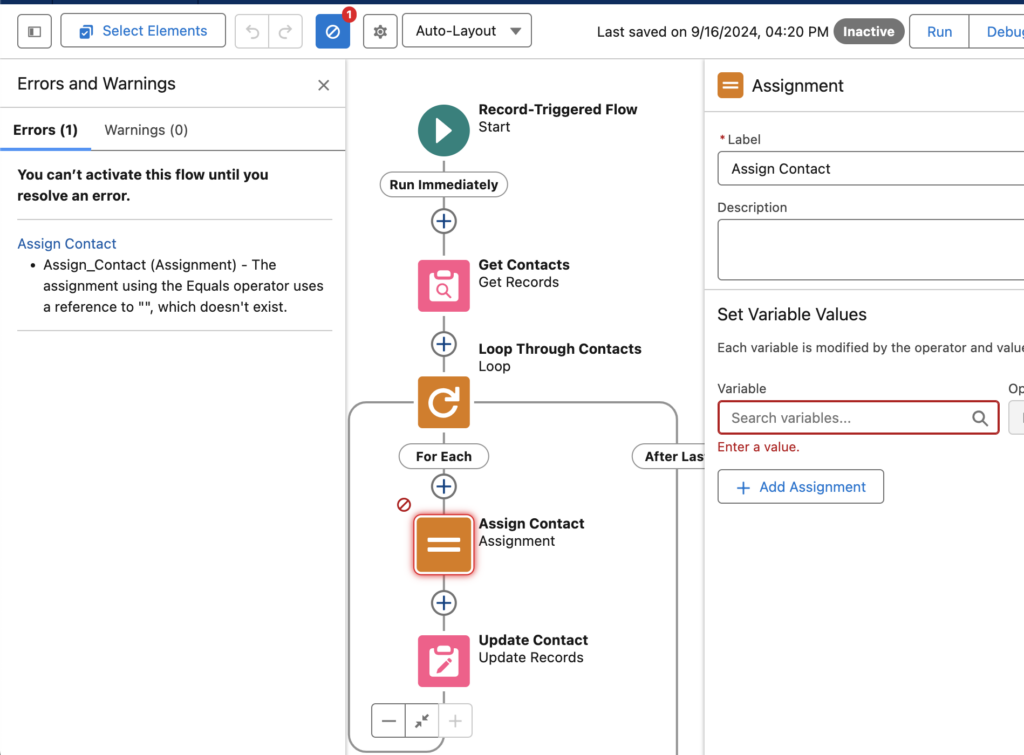Click the Redo arrow icon

285,32
